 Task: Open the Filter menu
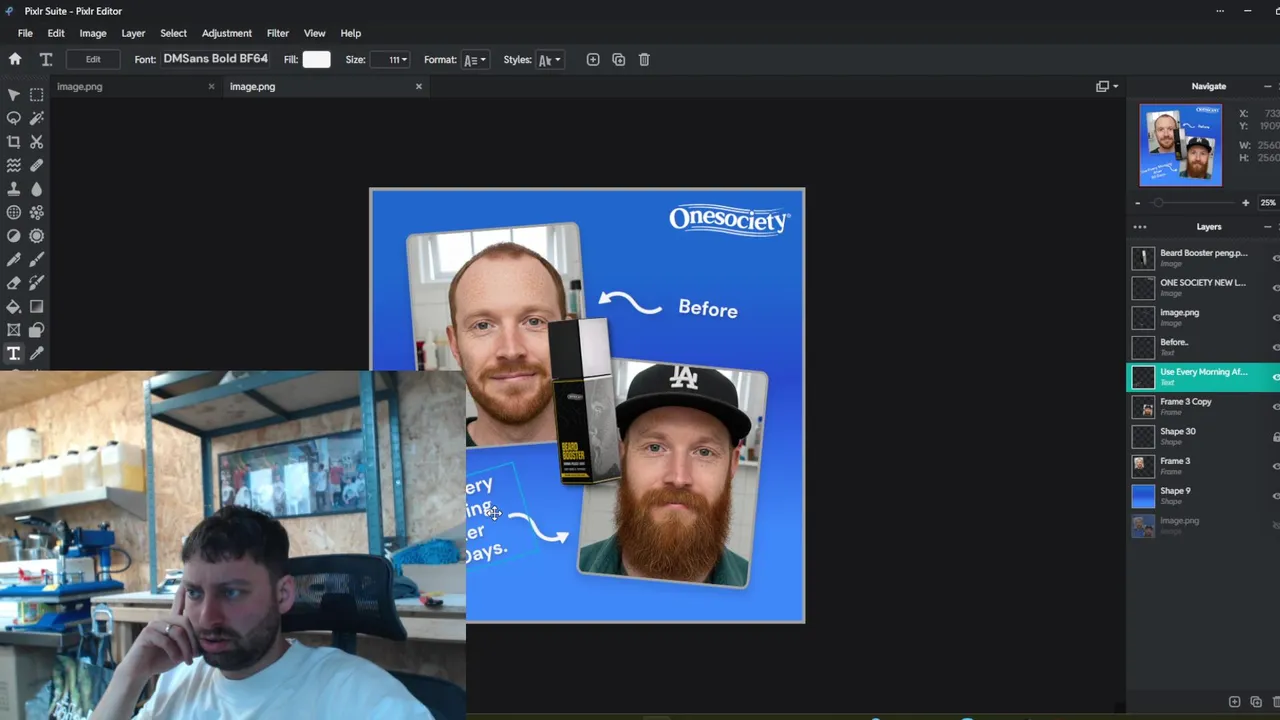pos(278,33)
